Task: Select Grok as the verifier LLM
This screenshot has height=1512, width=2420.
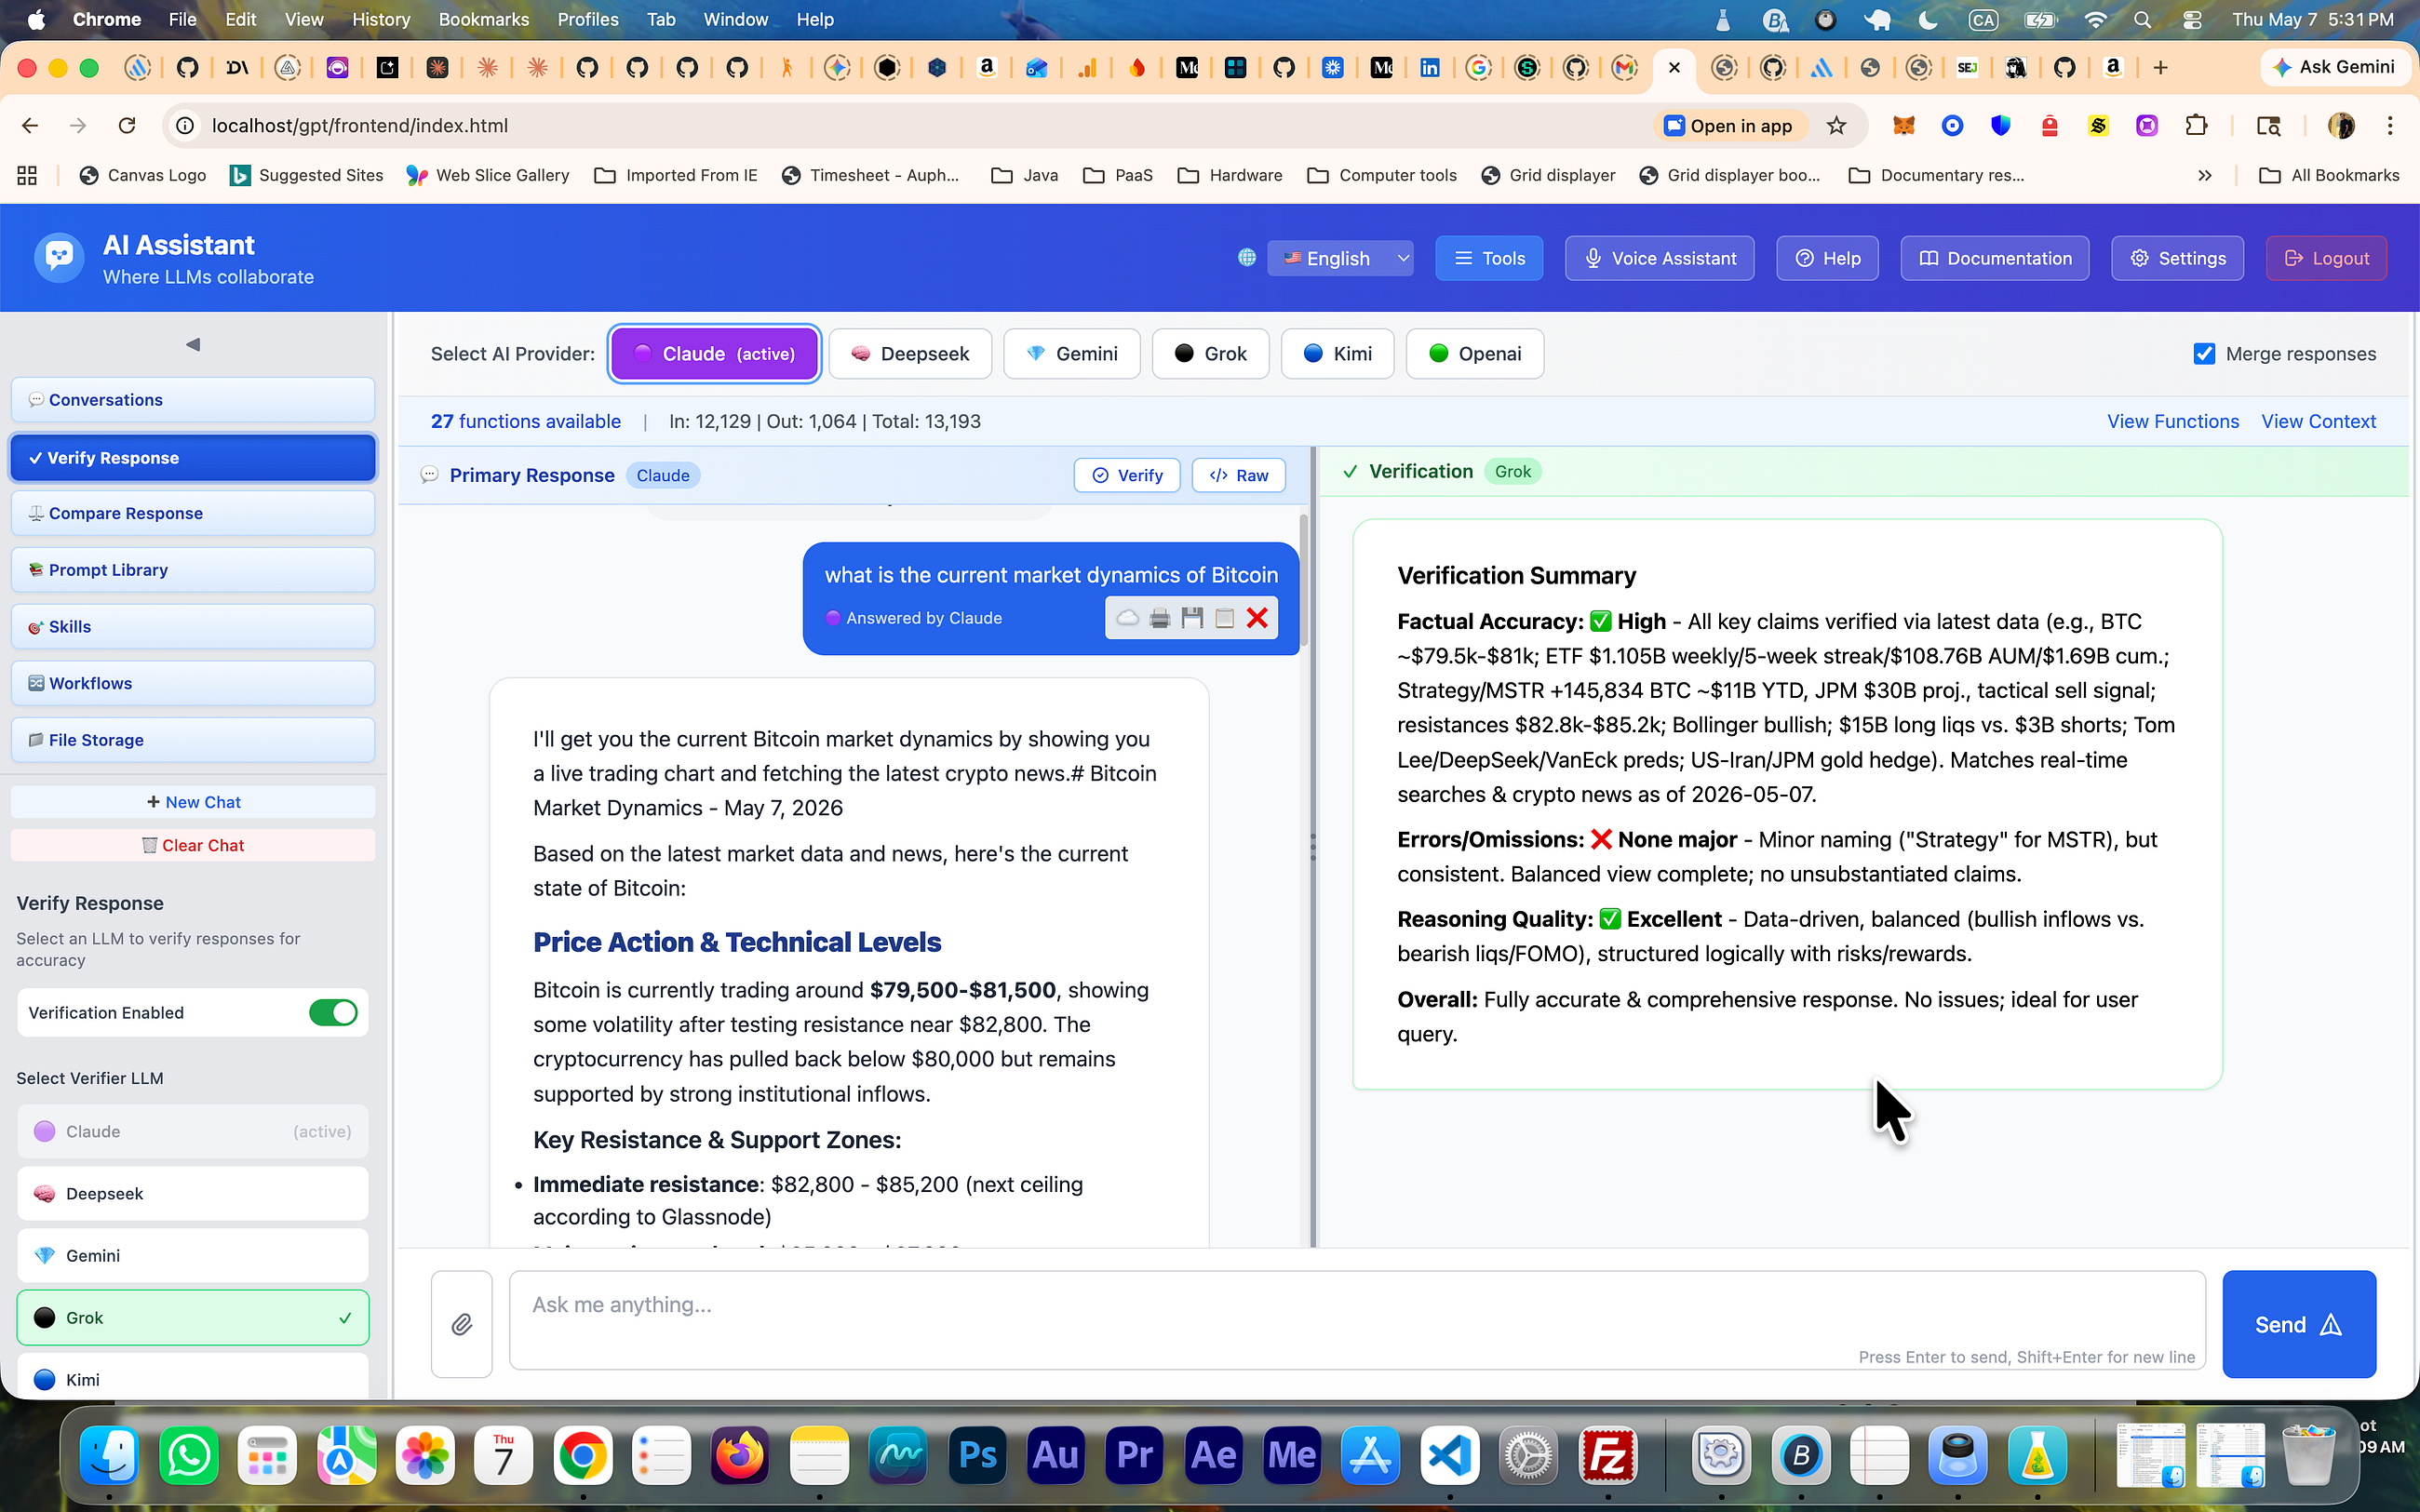Action: click(193, 1317)
